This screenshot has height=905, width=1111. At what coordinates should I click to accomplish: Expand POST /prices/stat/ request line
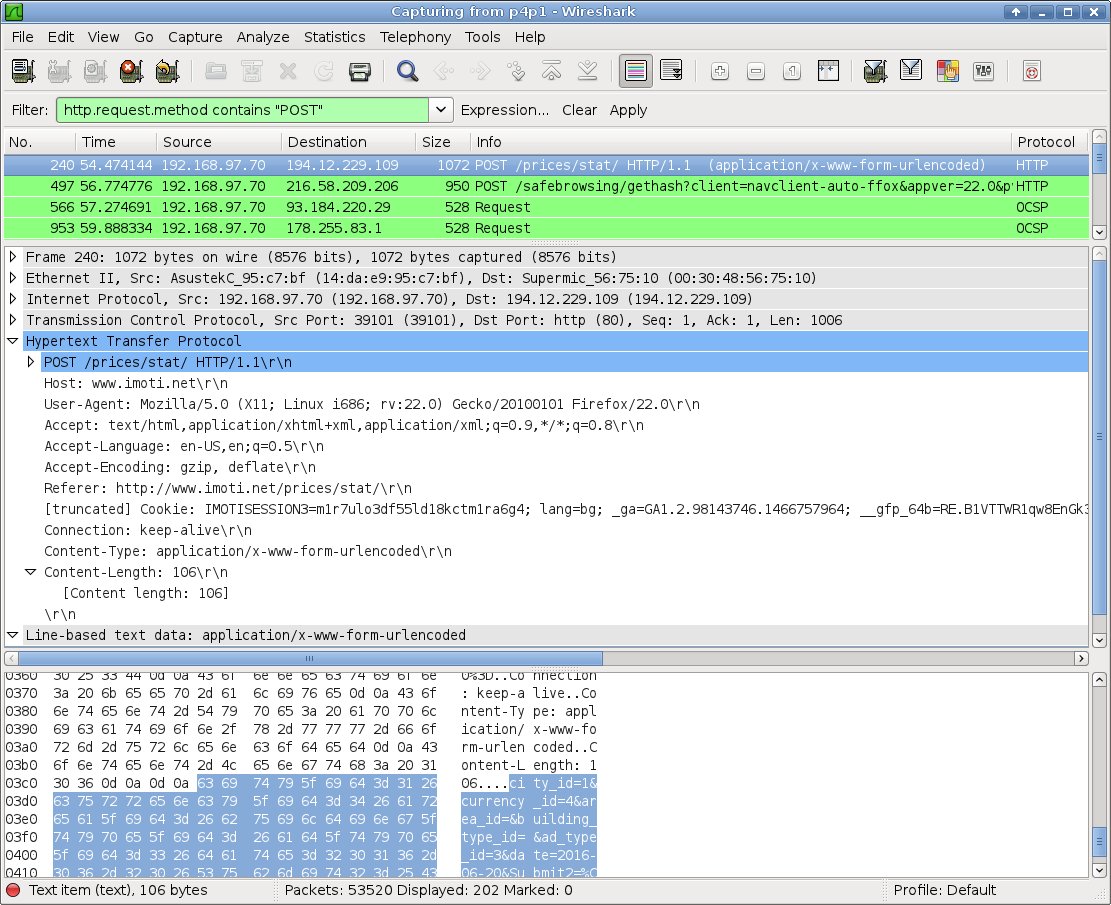click(30, 362)
